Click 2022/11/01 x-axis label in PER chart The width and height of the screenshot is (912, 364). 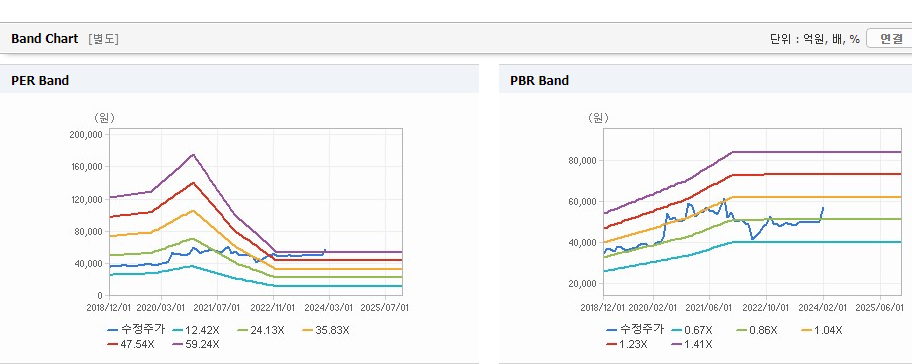point(273,307)
